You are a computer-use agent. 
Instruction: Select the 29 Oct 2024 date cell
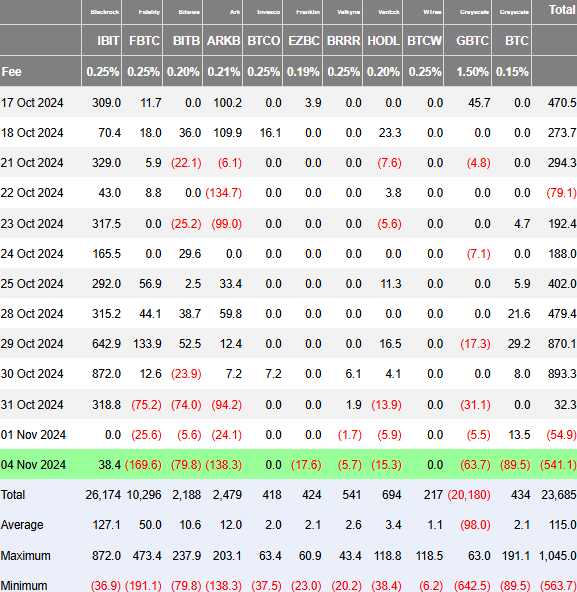click(x=32, y=344)
